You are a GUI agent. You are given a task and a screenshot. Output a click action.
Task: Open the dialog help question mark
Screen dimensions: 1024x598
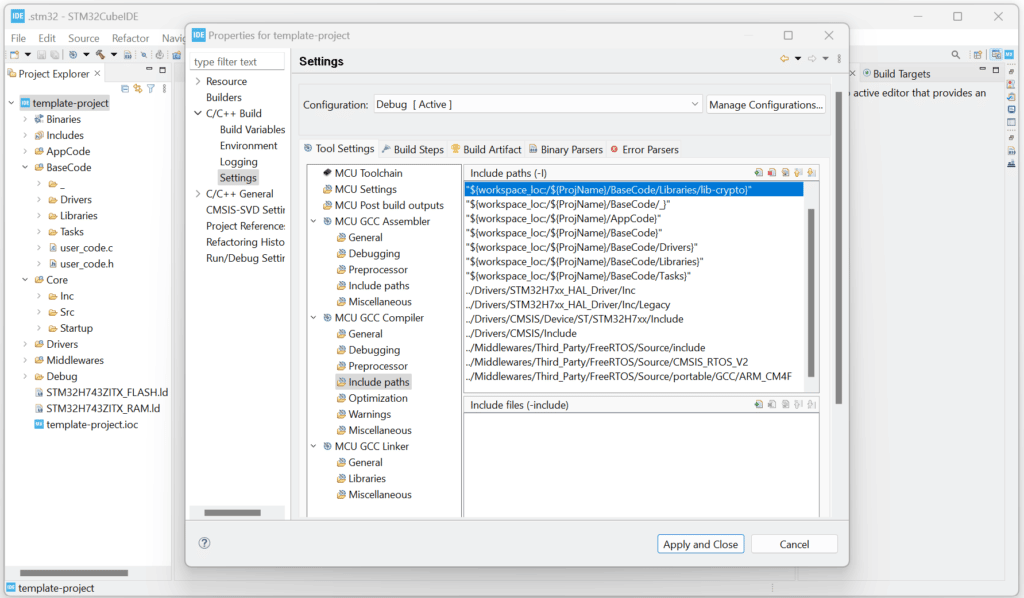pyautogui.click(x=204, y=543)
